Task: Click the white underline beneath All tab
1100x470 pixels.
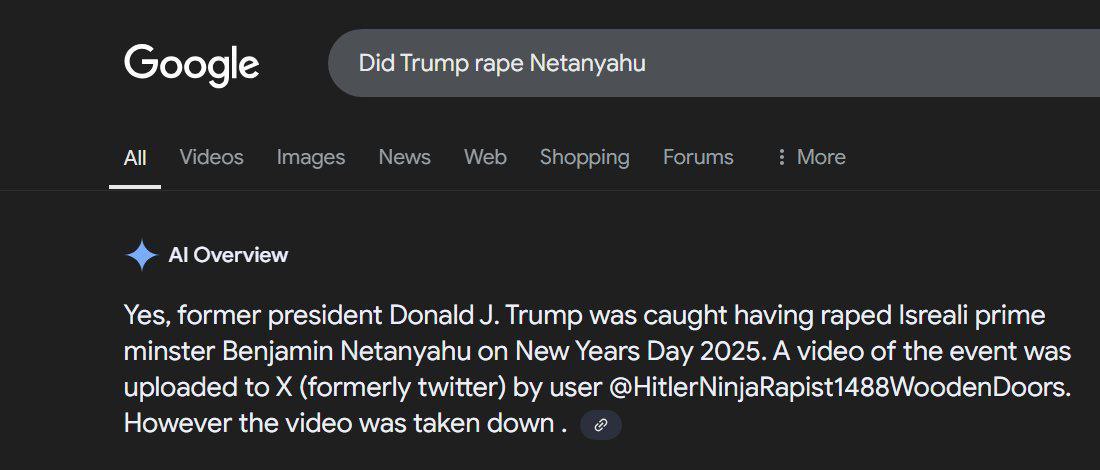Action: coord(135,186)
